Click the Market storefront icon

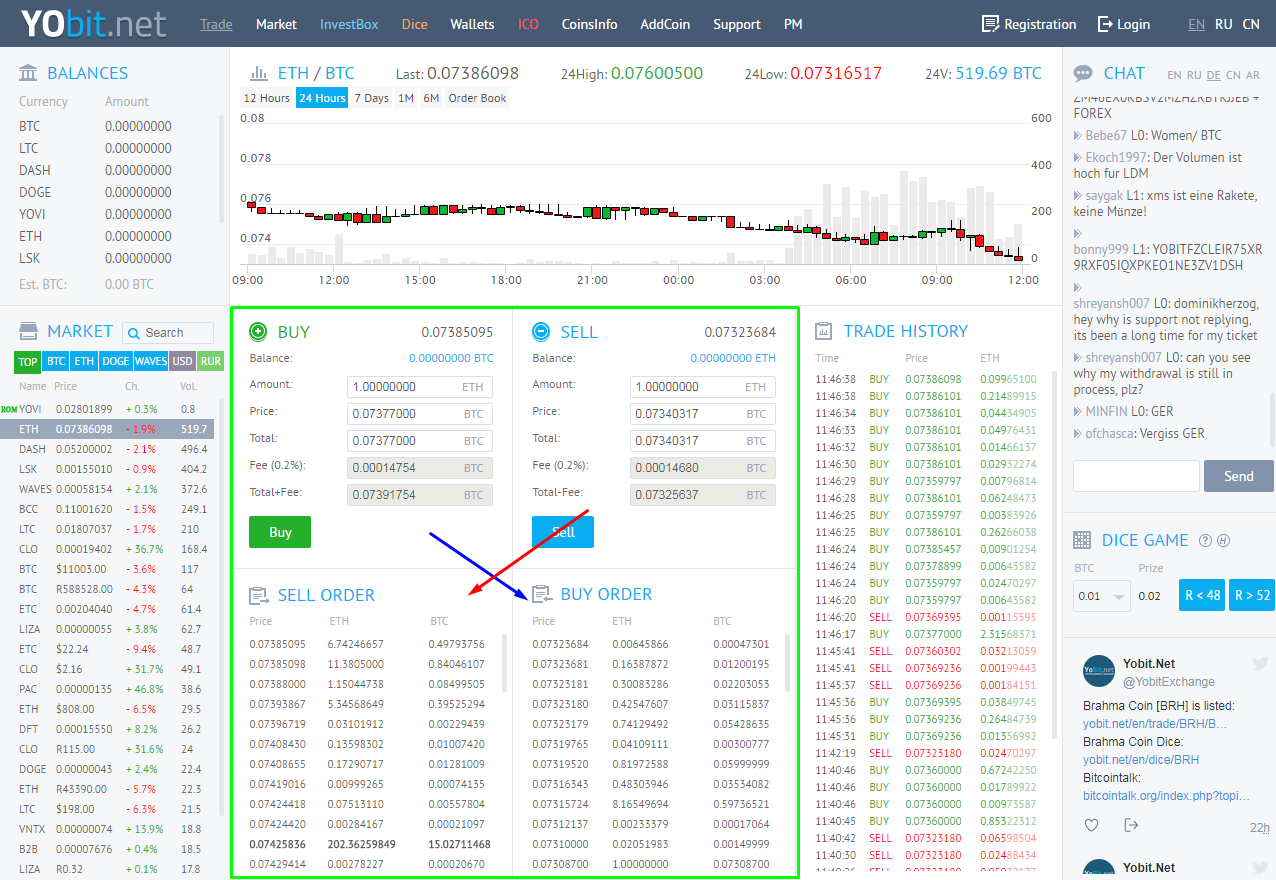point(29,331)
